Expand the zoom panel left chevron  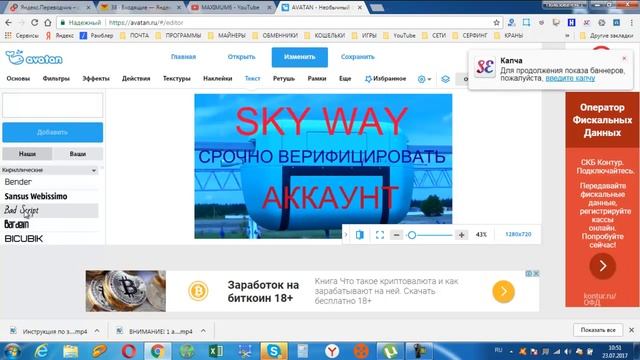coord(346,235)
